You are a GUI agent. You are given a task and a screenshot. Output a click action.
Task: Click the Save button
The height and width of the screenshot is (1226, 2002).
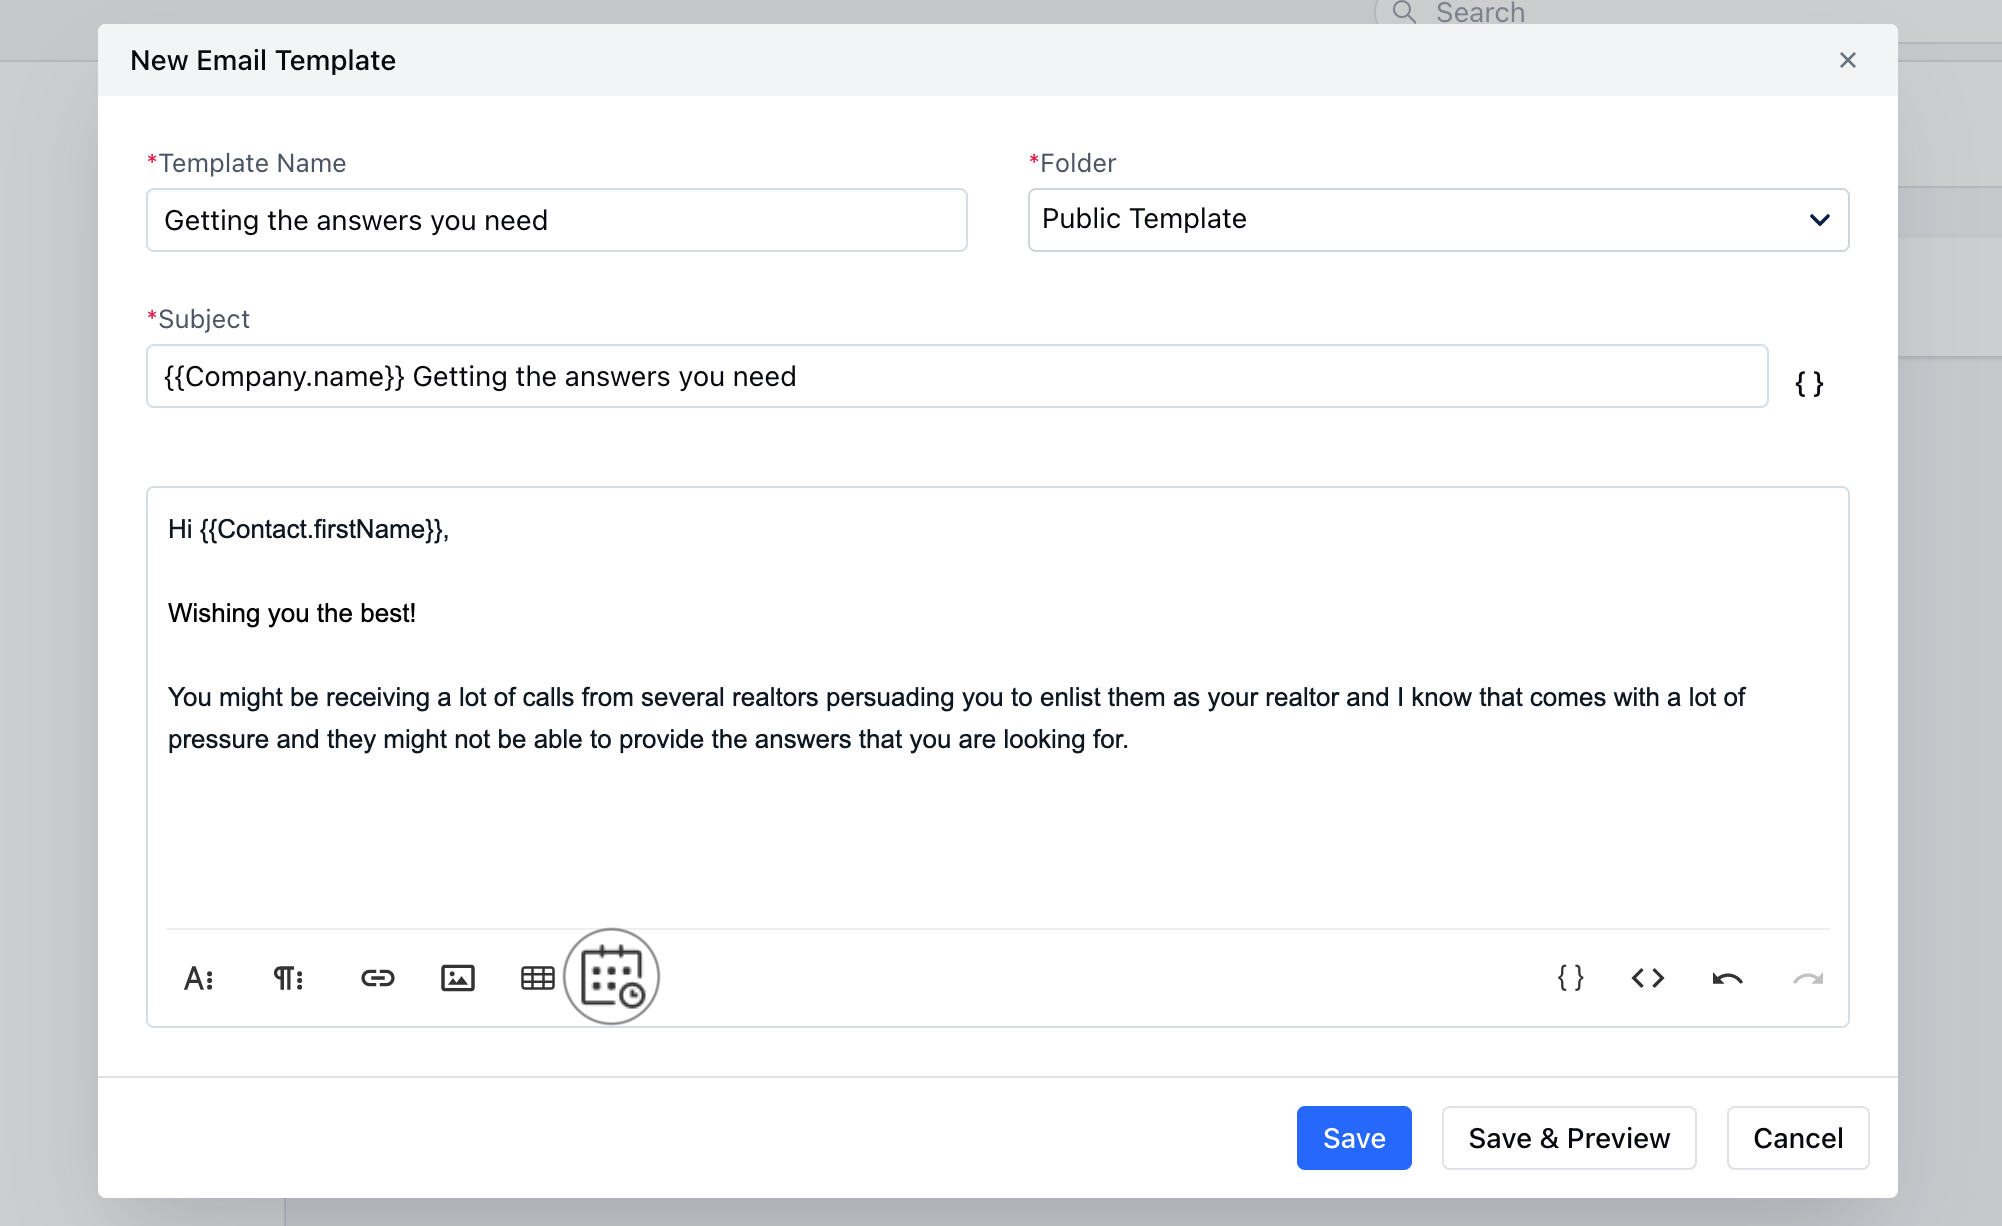[x=1353, y=1138]
